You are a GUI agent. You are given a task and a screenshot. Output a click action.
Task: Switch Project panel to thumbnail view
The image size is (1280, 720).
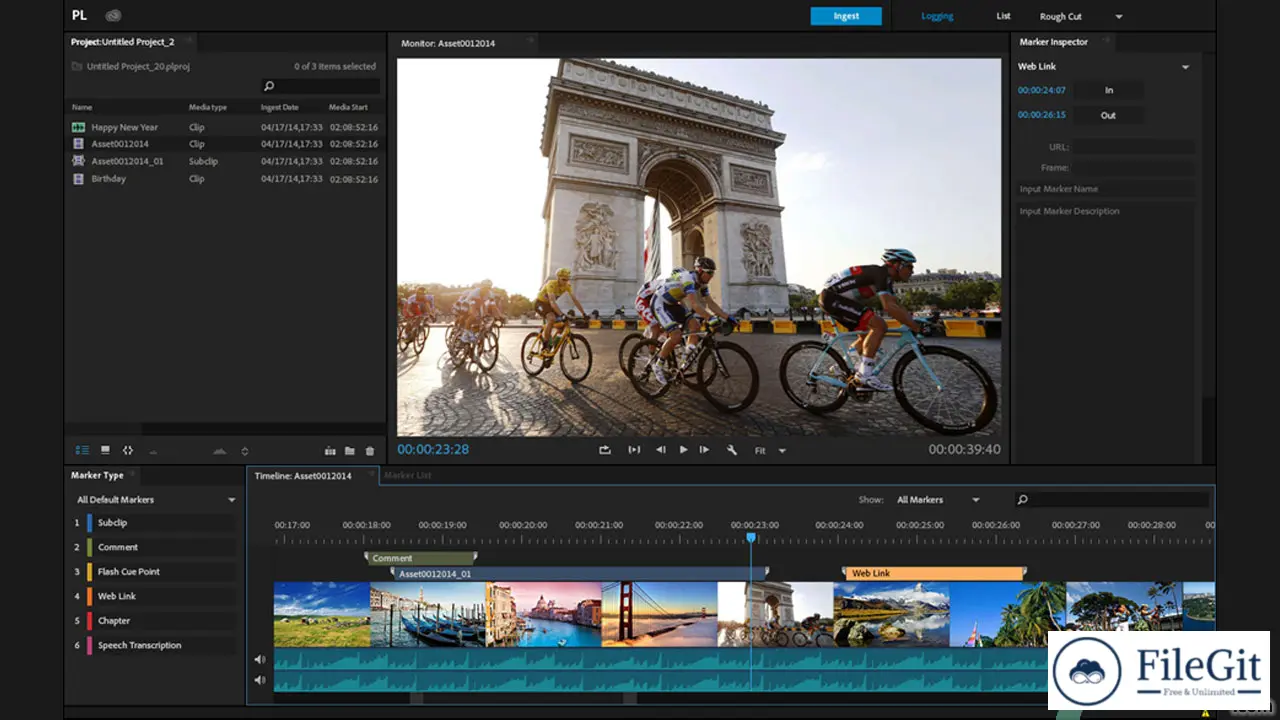tap(105, 451)
